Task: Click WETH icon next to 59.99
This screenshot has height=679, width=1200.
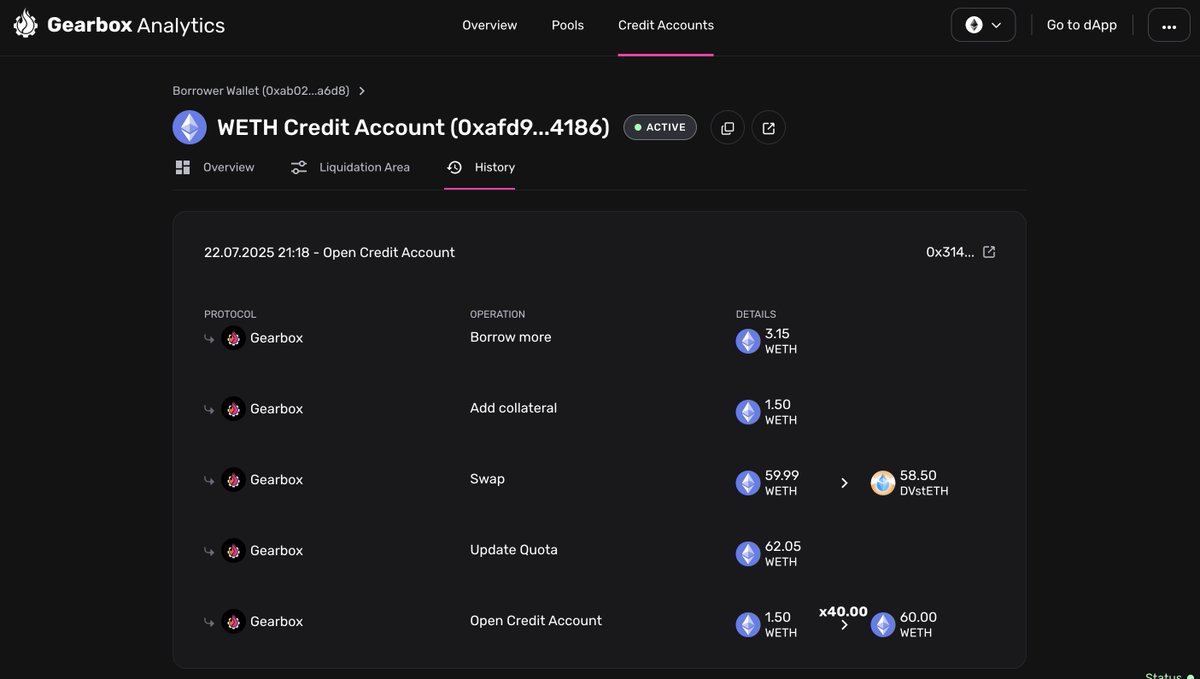Action: (x=748, y=483)
